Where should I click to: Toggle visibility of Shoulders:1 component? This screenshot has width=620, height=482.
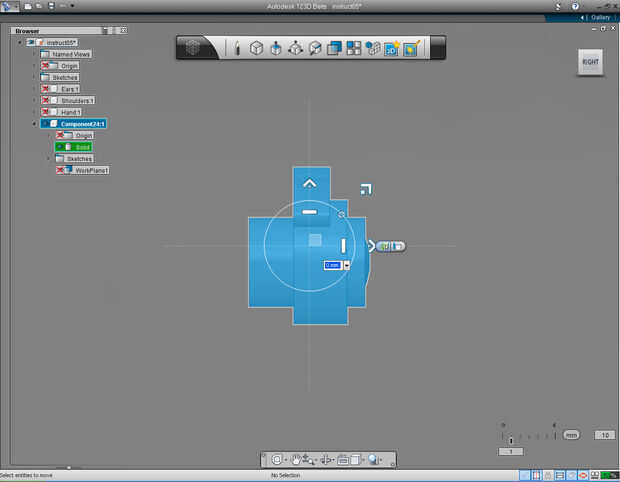45,100
